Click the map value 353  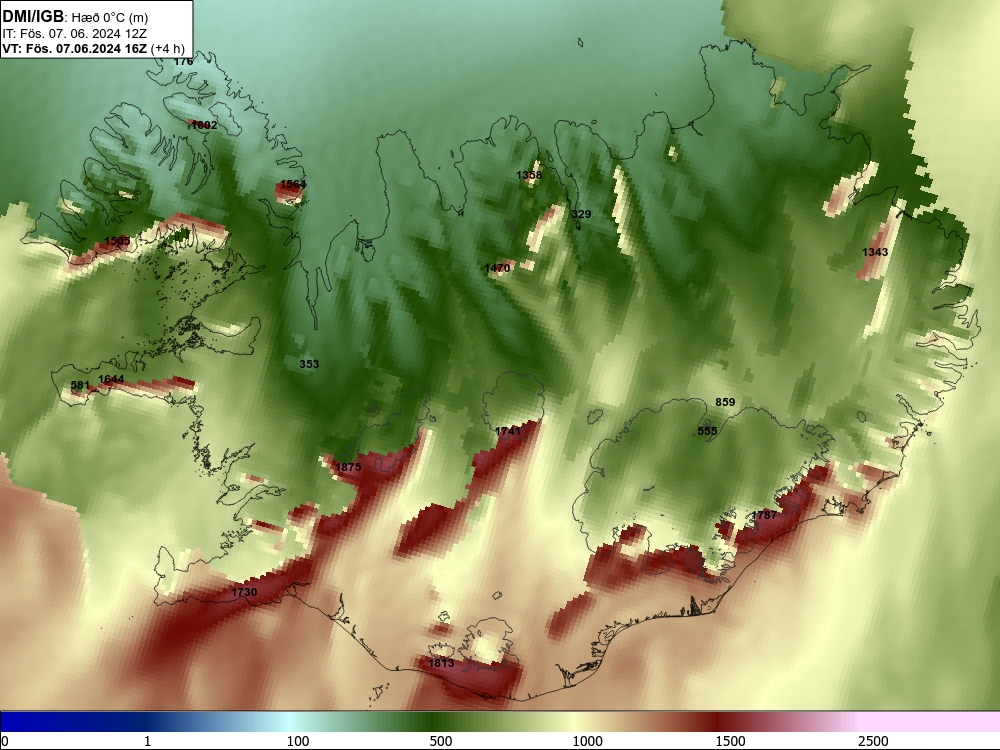(309, 364)
